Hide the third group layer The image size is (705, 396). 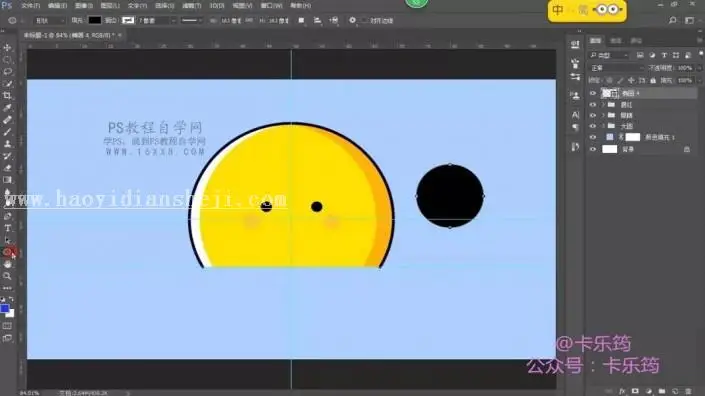point(593,126)
